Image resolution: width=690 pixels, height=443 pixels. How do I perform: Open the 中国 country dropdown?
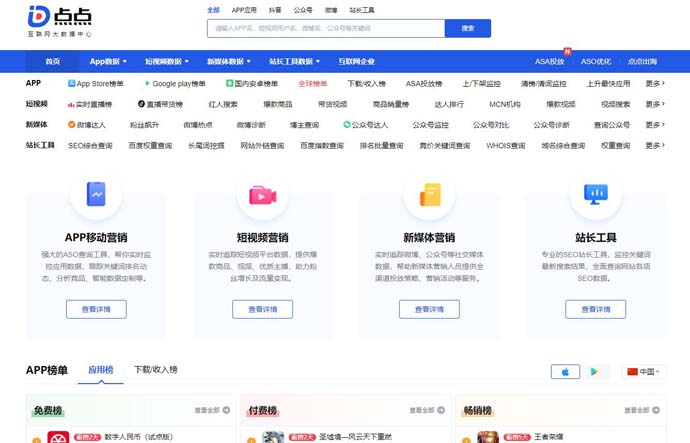pyautogui.click(x=643, y=372)
